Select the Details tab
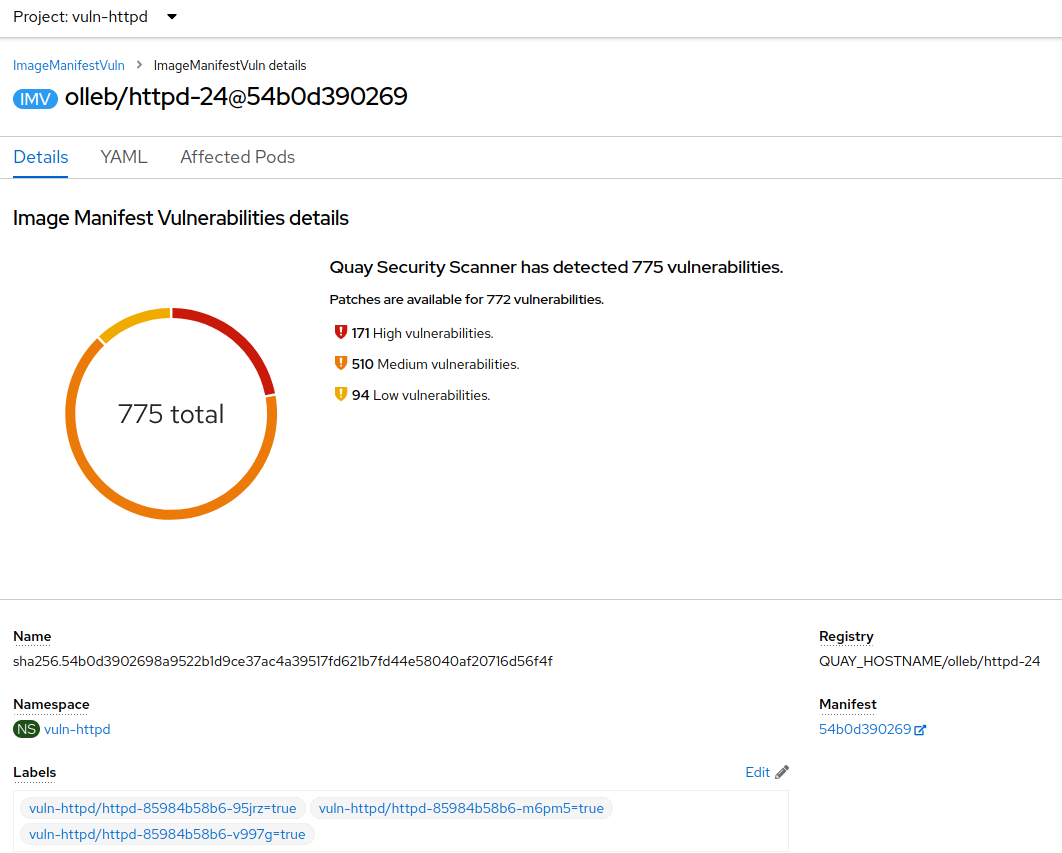 click(x=40, y=157)
